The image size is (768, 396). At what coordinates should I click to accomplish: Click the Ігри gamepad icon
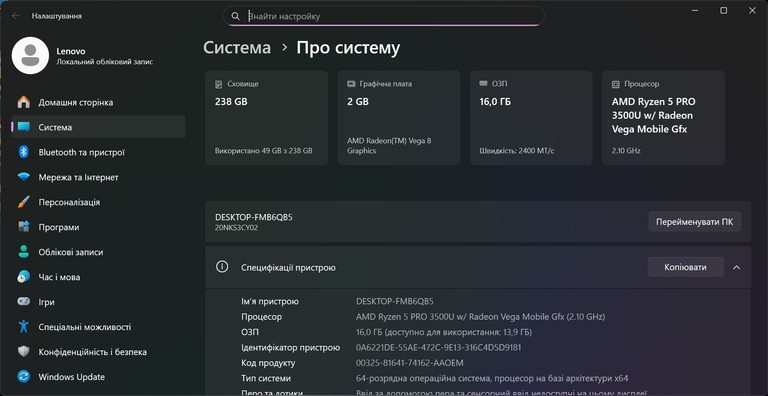click(24, 301)
